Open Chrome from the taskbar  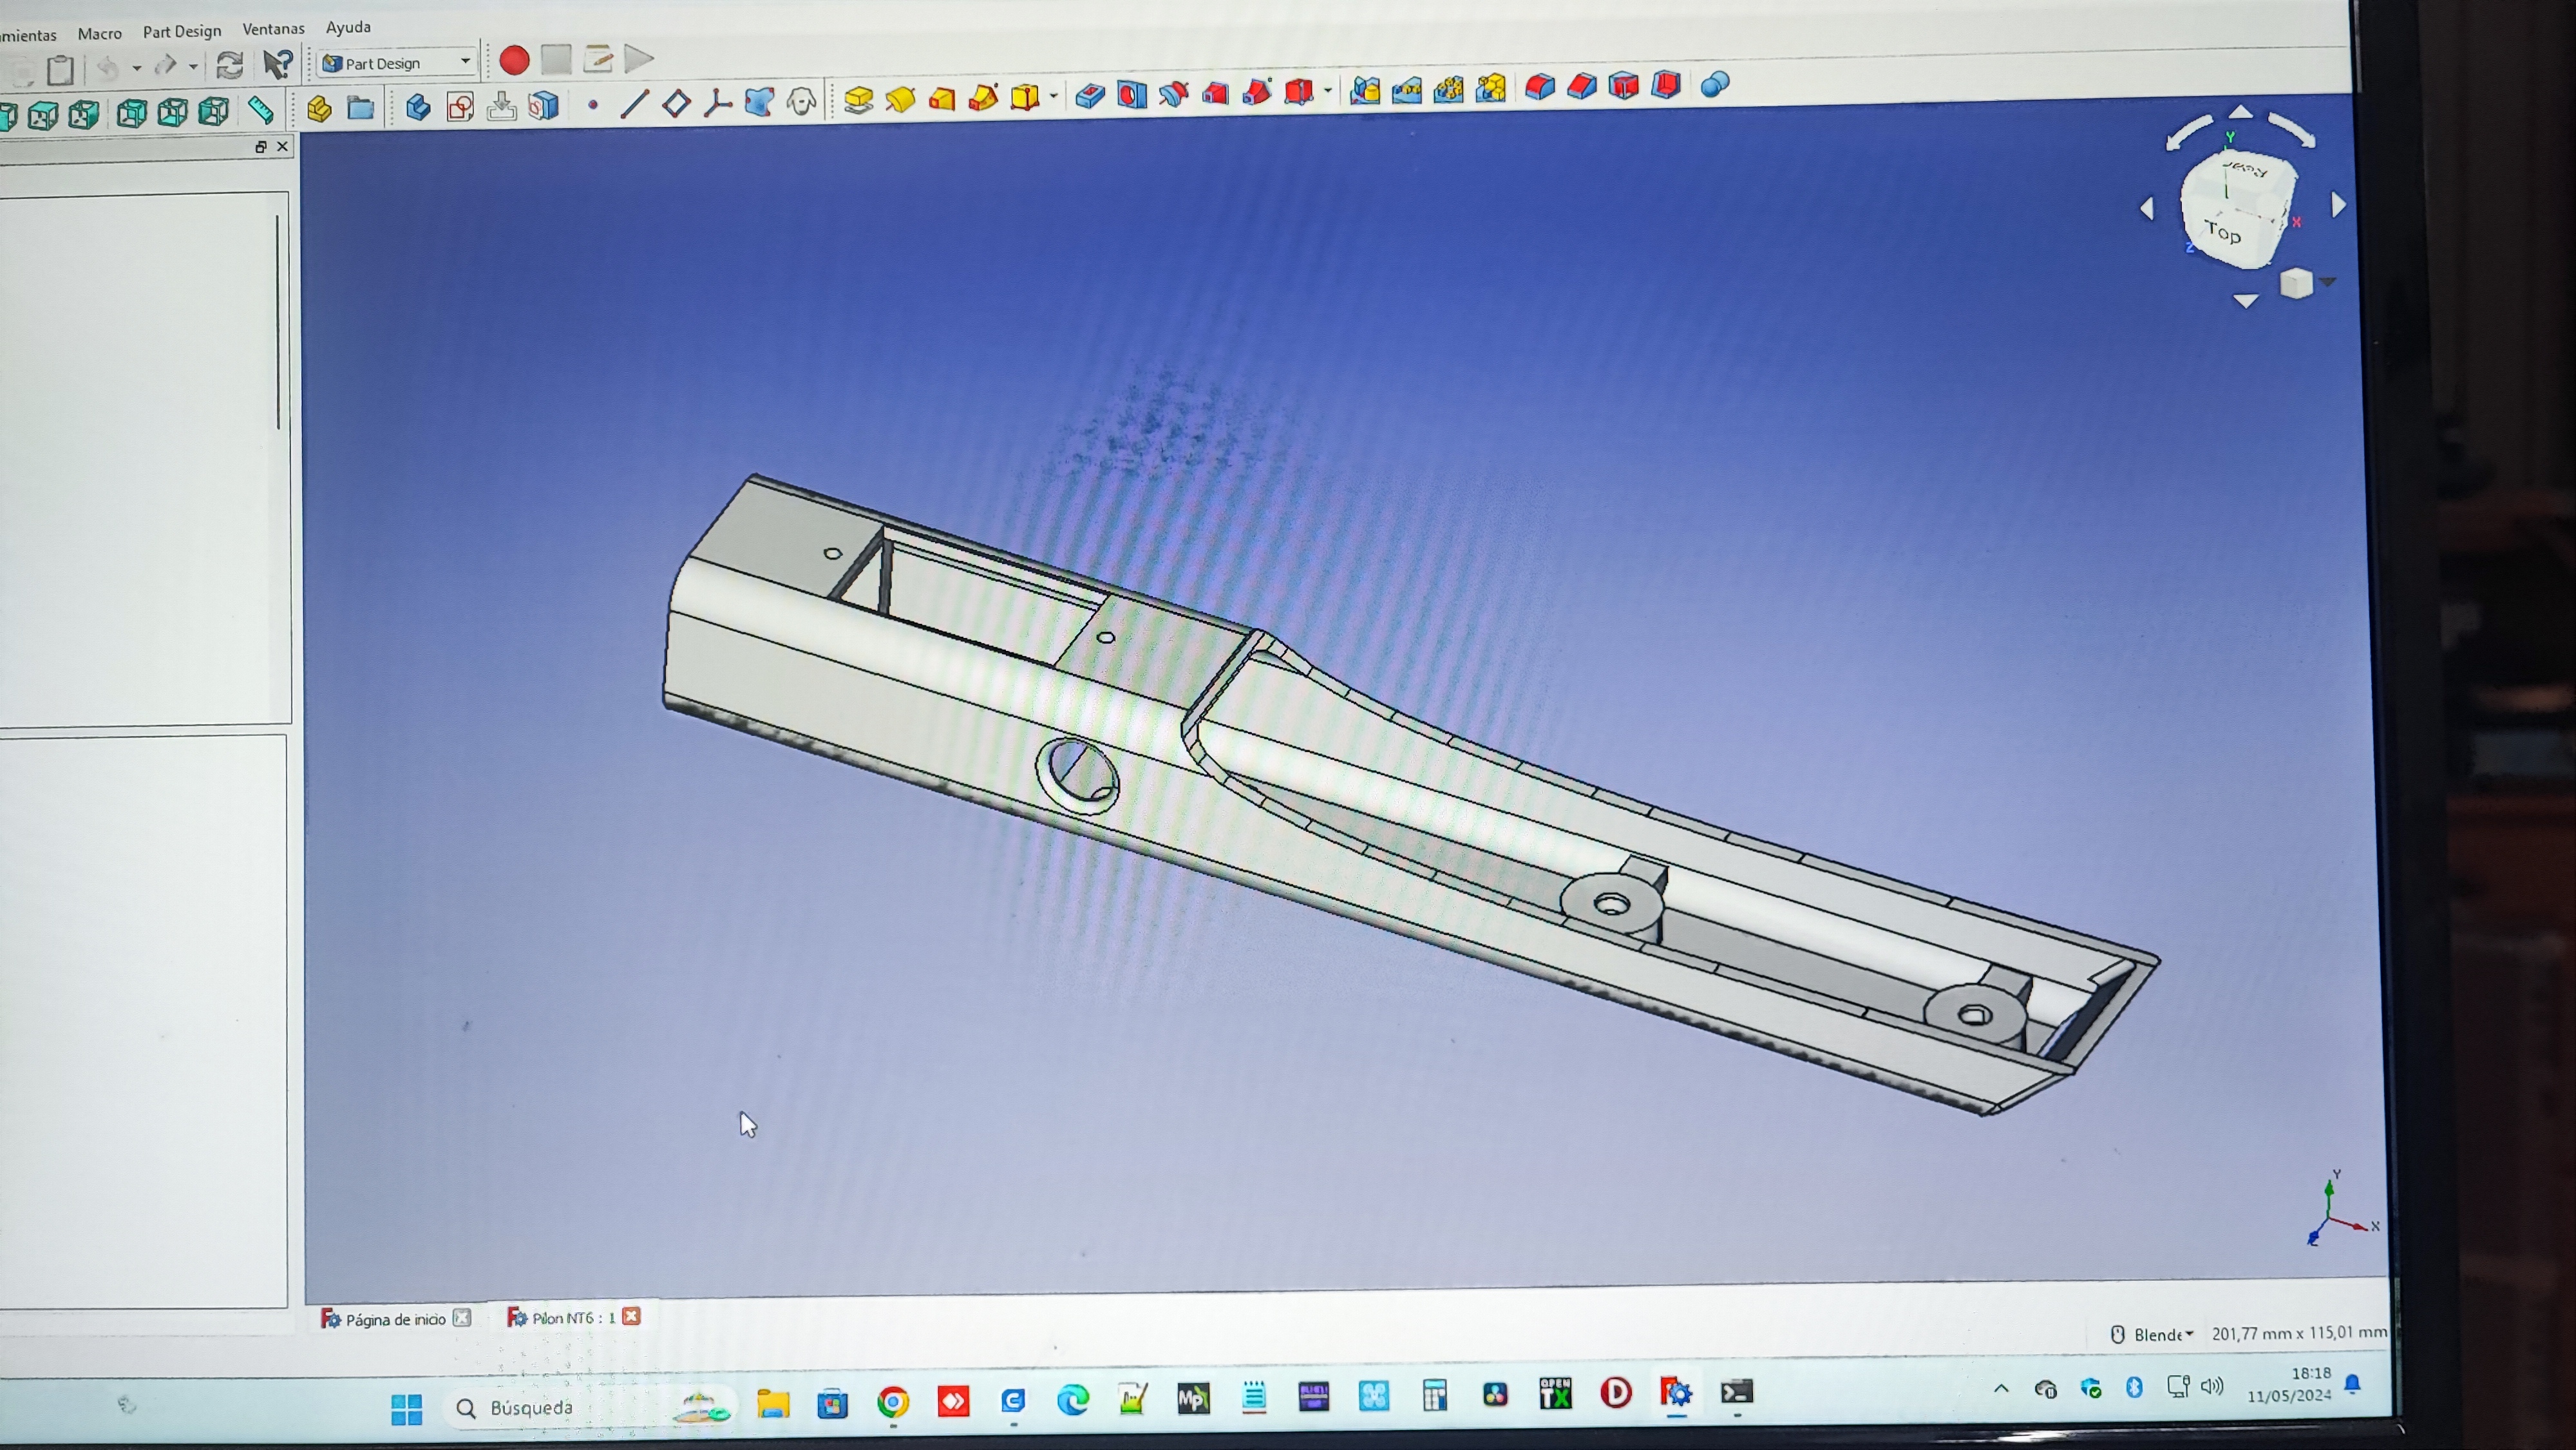tap(893, 1402)
